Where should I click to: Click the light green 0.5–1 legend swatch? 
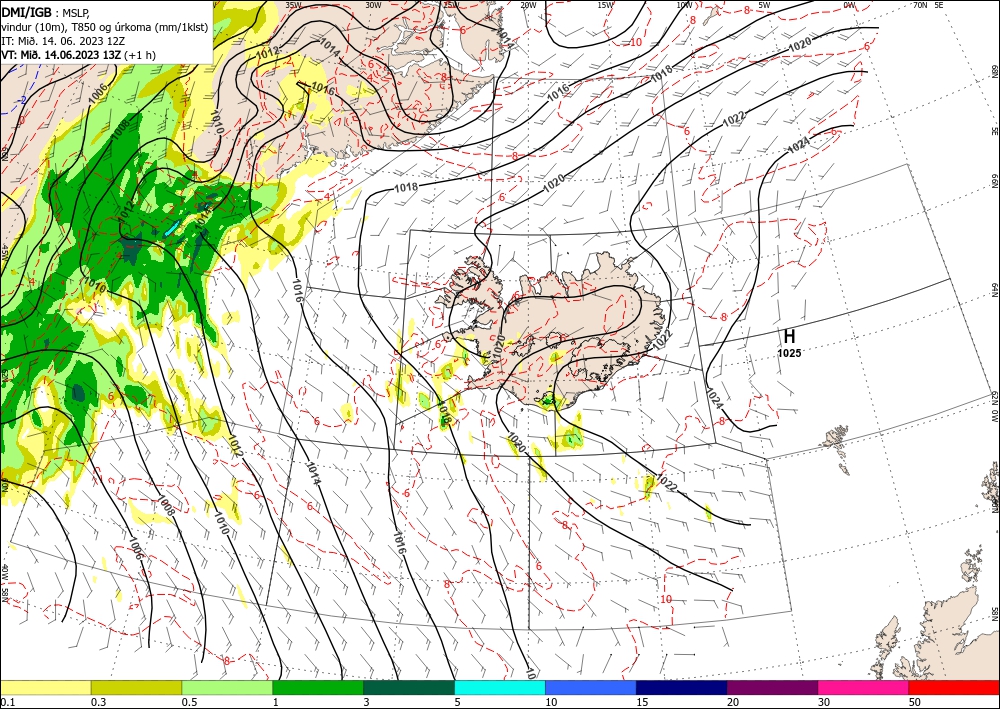coord(227,688)
